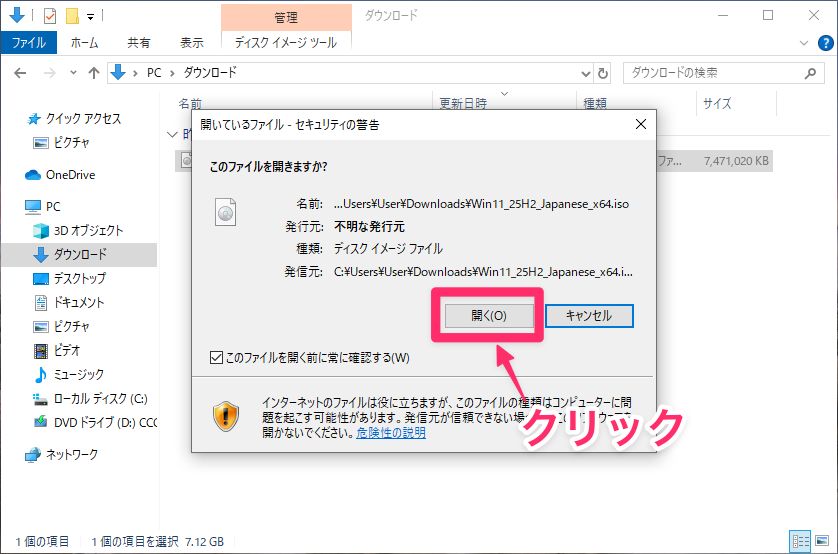Viewport: 838px width, 554px height.
Task: Open the 危険性の説明 link
Action: [x=391, y=433]
